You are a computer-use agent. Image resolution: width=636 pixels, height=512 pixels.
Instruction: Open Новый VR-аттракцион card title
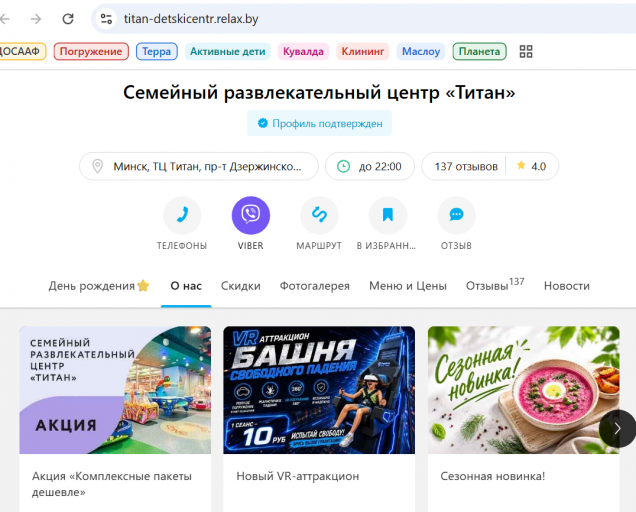(x=298, y=476)
